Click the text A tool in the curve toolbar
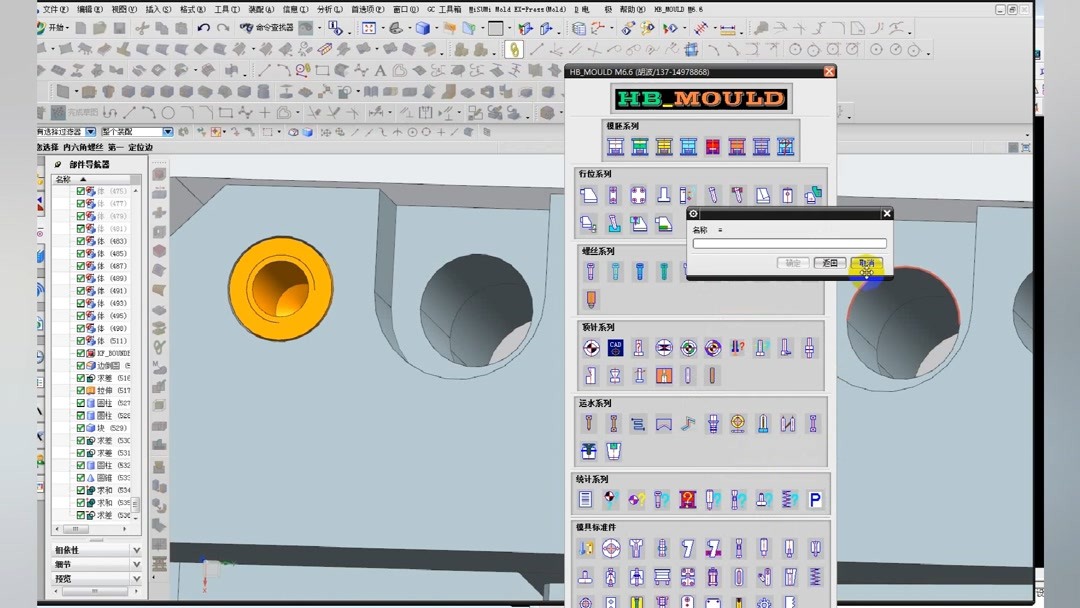Screen dimensions: 1080x608 tap(380, 70)
